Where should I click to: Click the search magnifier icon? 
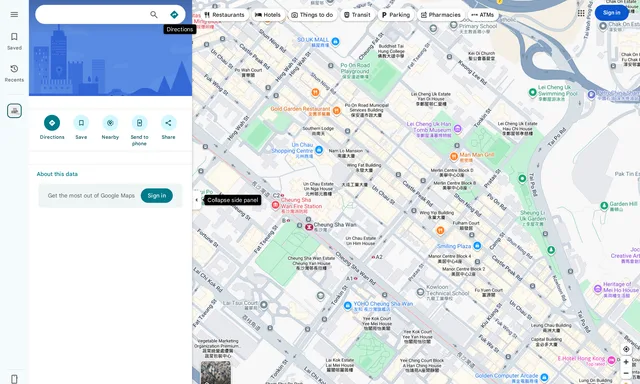pyautogui.click(x=154, y=15)
